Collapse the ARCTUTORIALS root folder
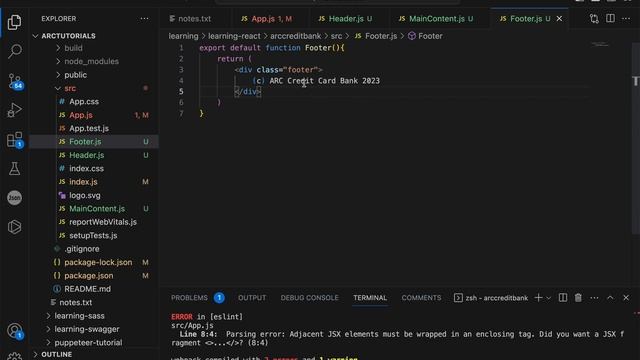 coord(69,36)
